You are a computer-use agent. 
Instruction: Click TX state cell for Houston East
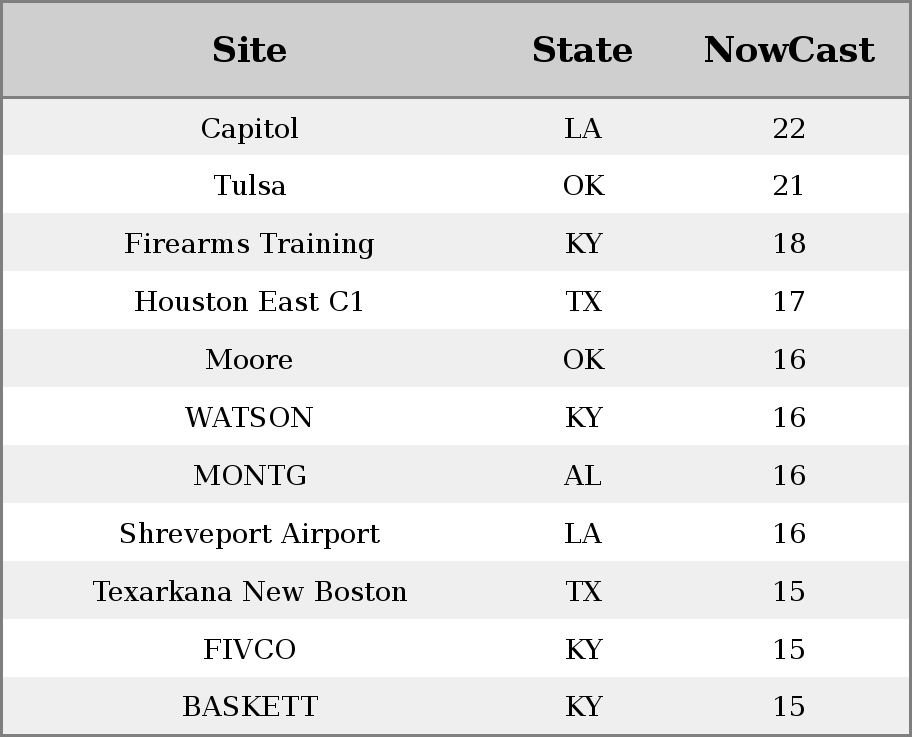(583, 301)
